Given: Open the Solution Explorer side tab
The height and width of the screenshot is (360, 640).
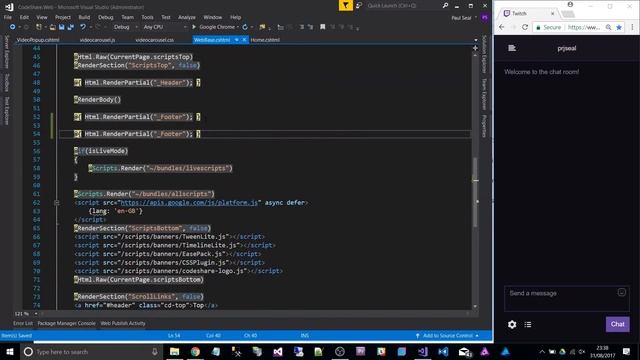Looking at the screenshot, I should coord(484,53).
